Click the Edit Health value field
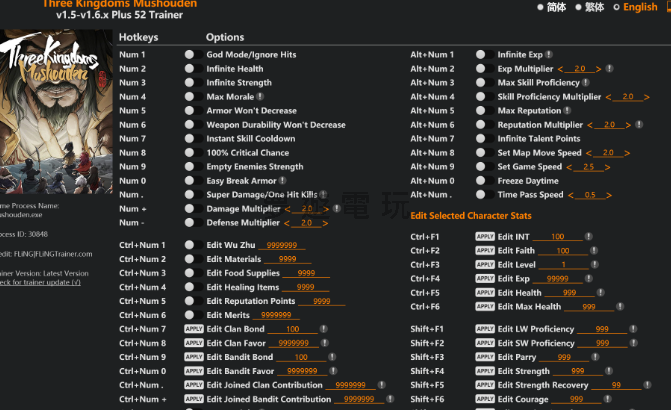The height and width of the screenshot is (410, 671). pos(570,293)
